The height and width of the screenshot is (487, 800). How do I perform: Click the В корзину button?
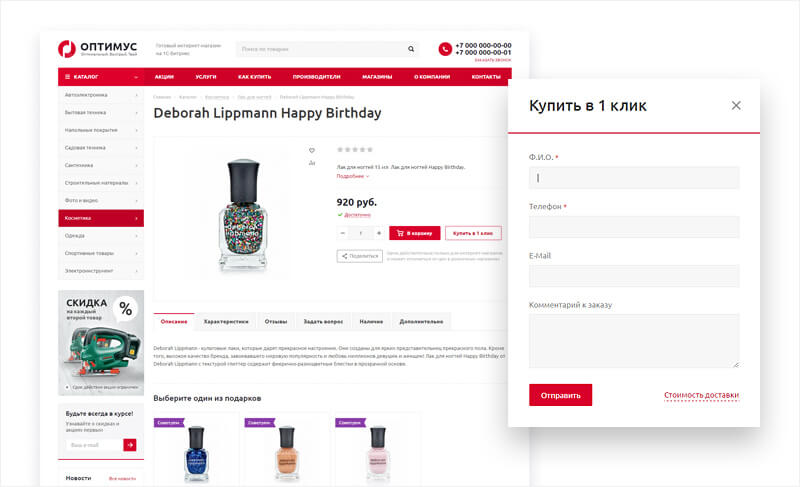[x=414, y=233]
